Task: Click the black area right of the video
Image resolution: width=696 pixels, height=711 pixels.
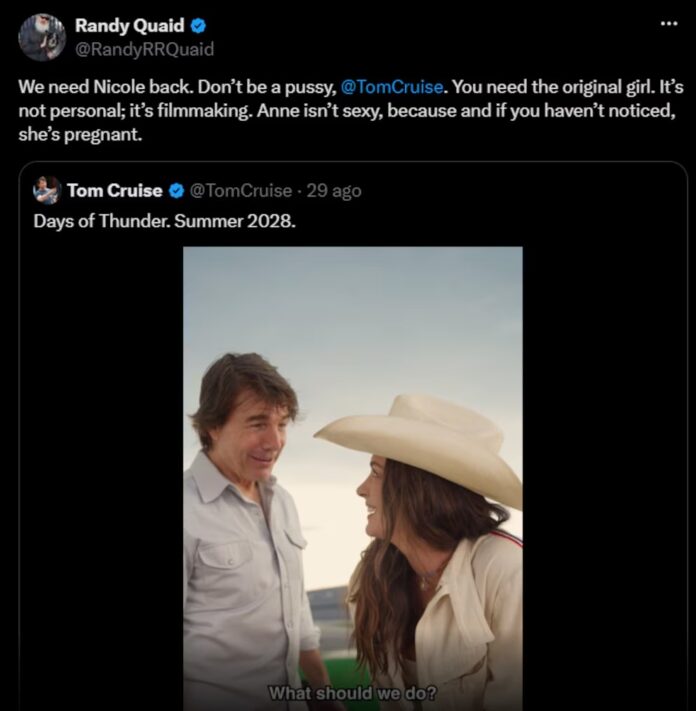Action: click(x=604, y=479)
